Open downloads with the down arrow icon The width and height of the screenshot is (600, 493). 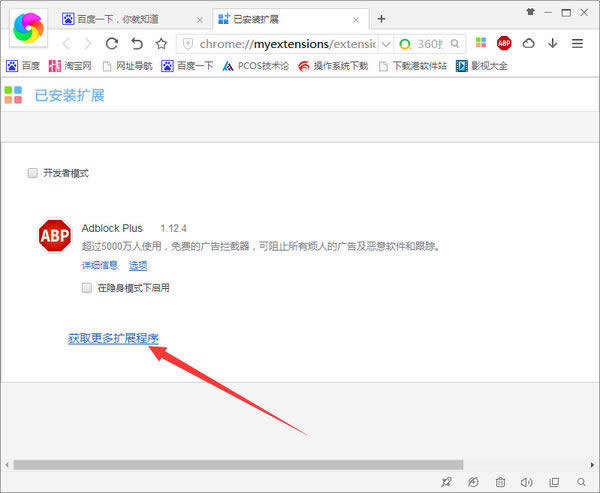[x=552, y=43]
